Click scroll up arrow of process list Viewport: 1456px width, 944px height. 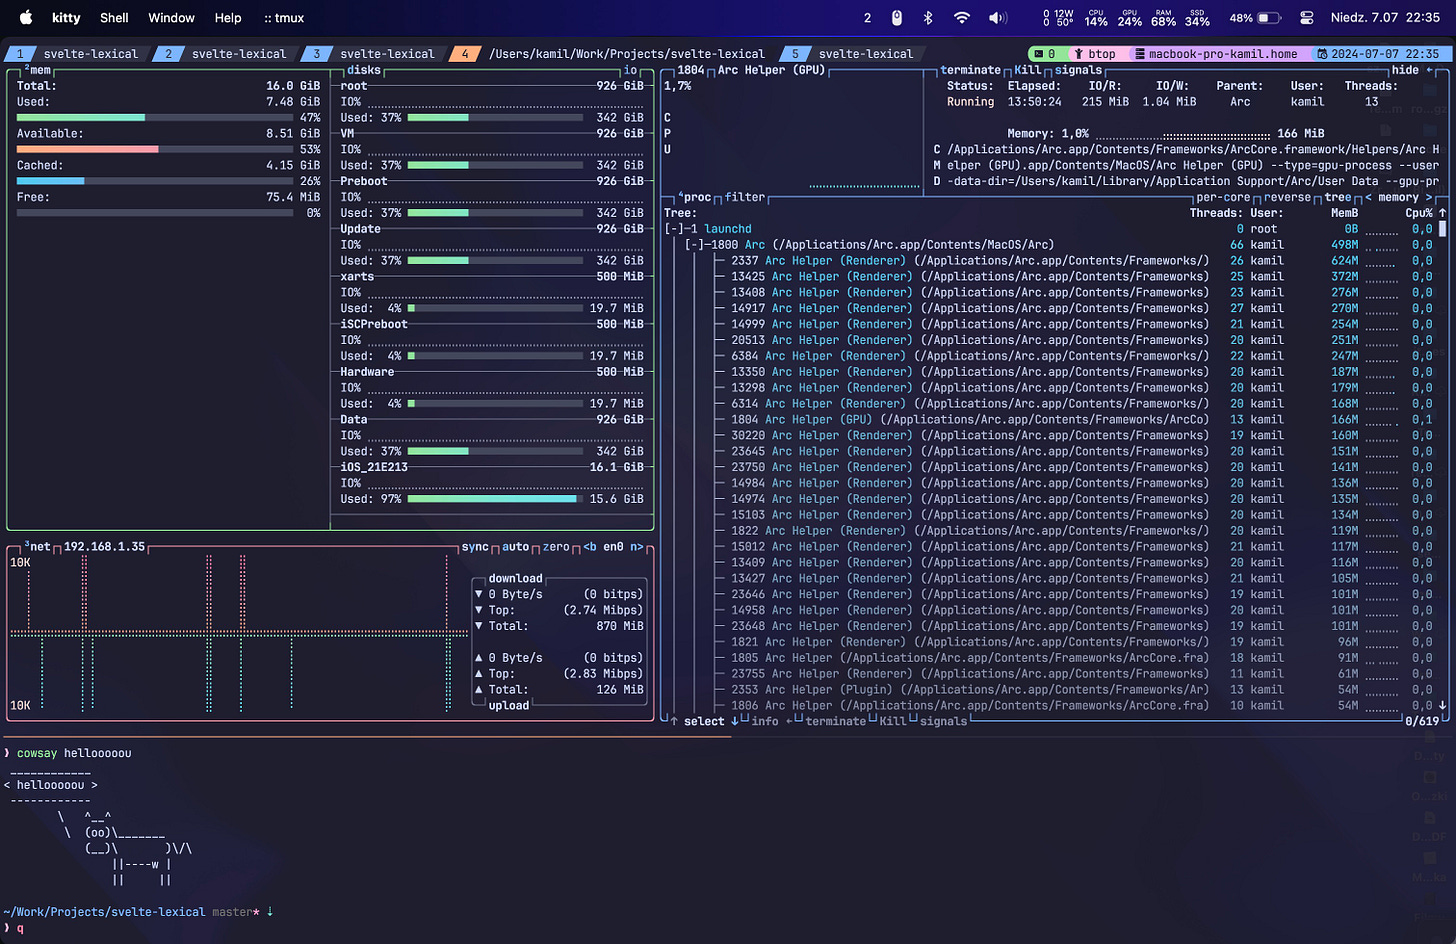pos(1442,213)
